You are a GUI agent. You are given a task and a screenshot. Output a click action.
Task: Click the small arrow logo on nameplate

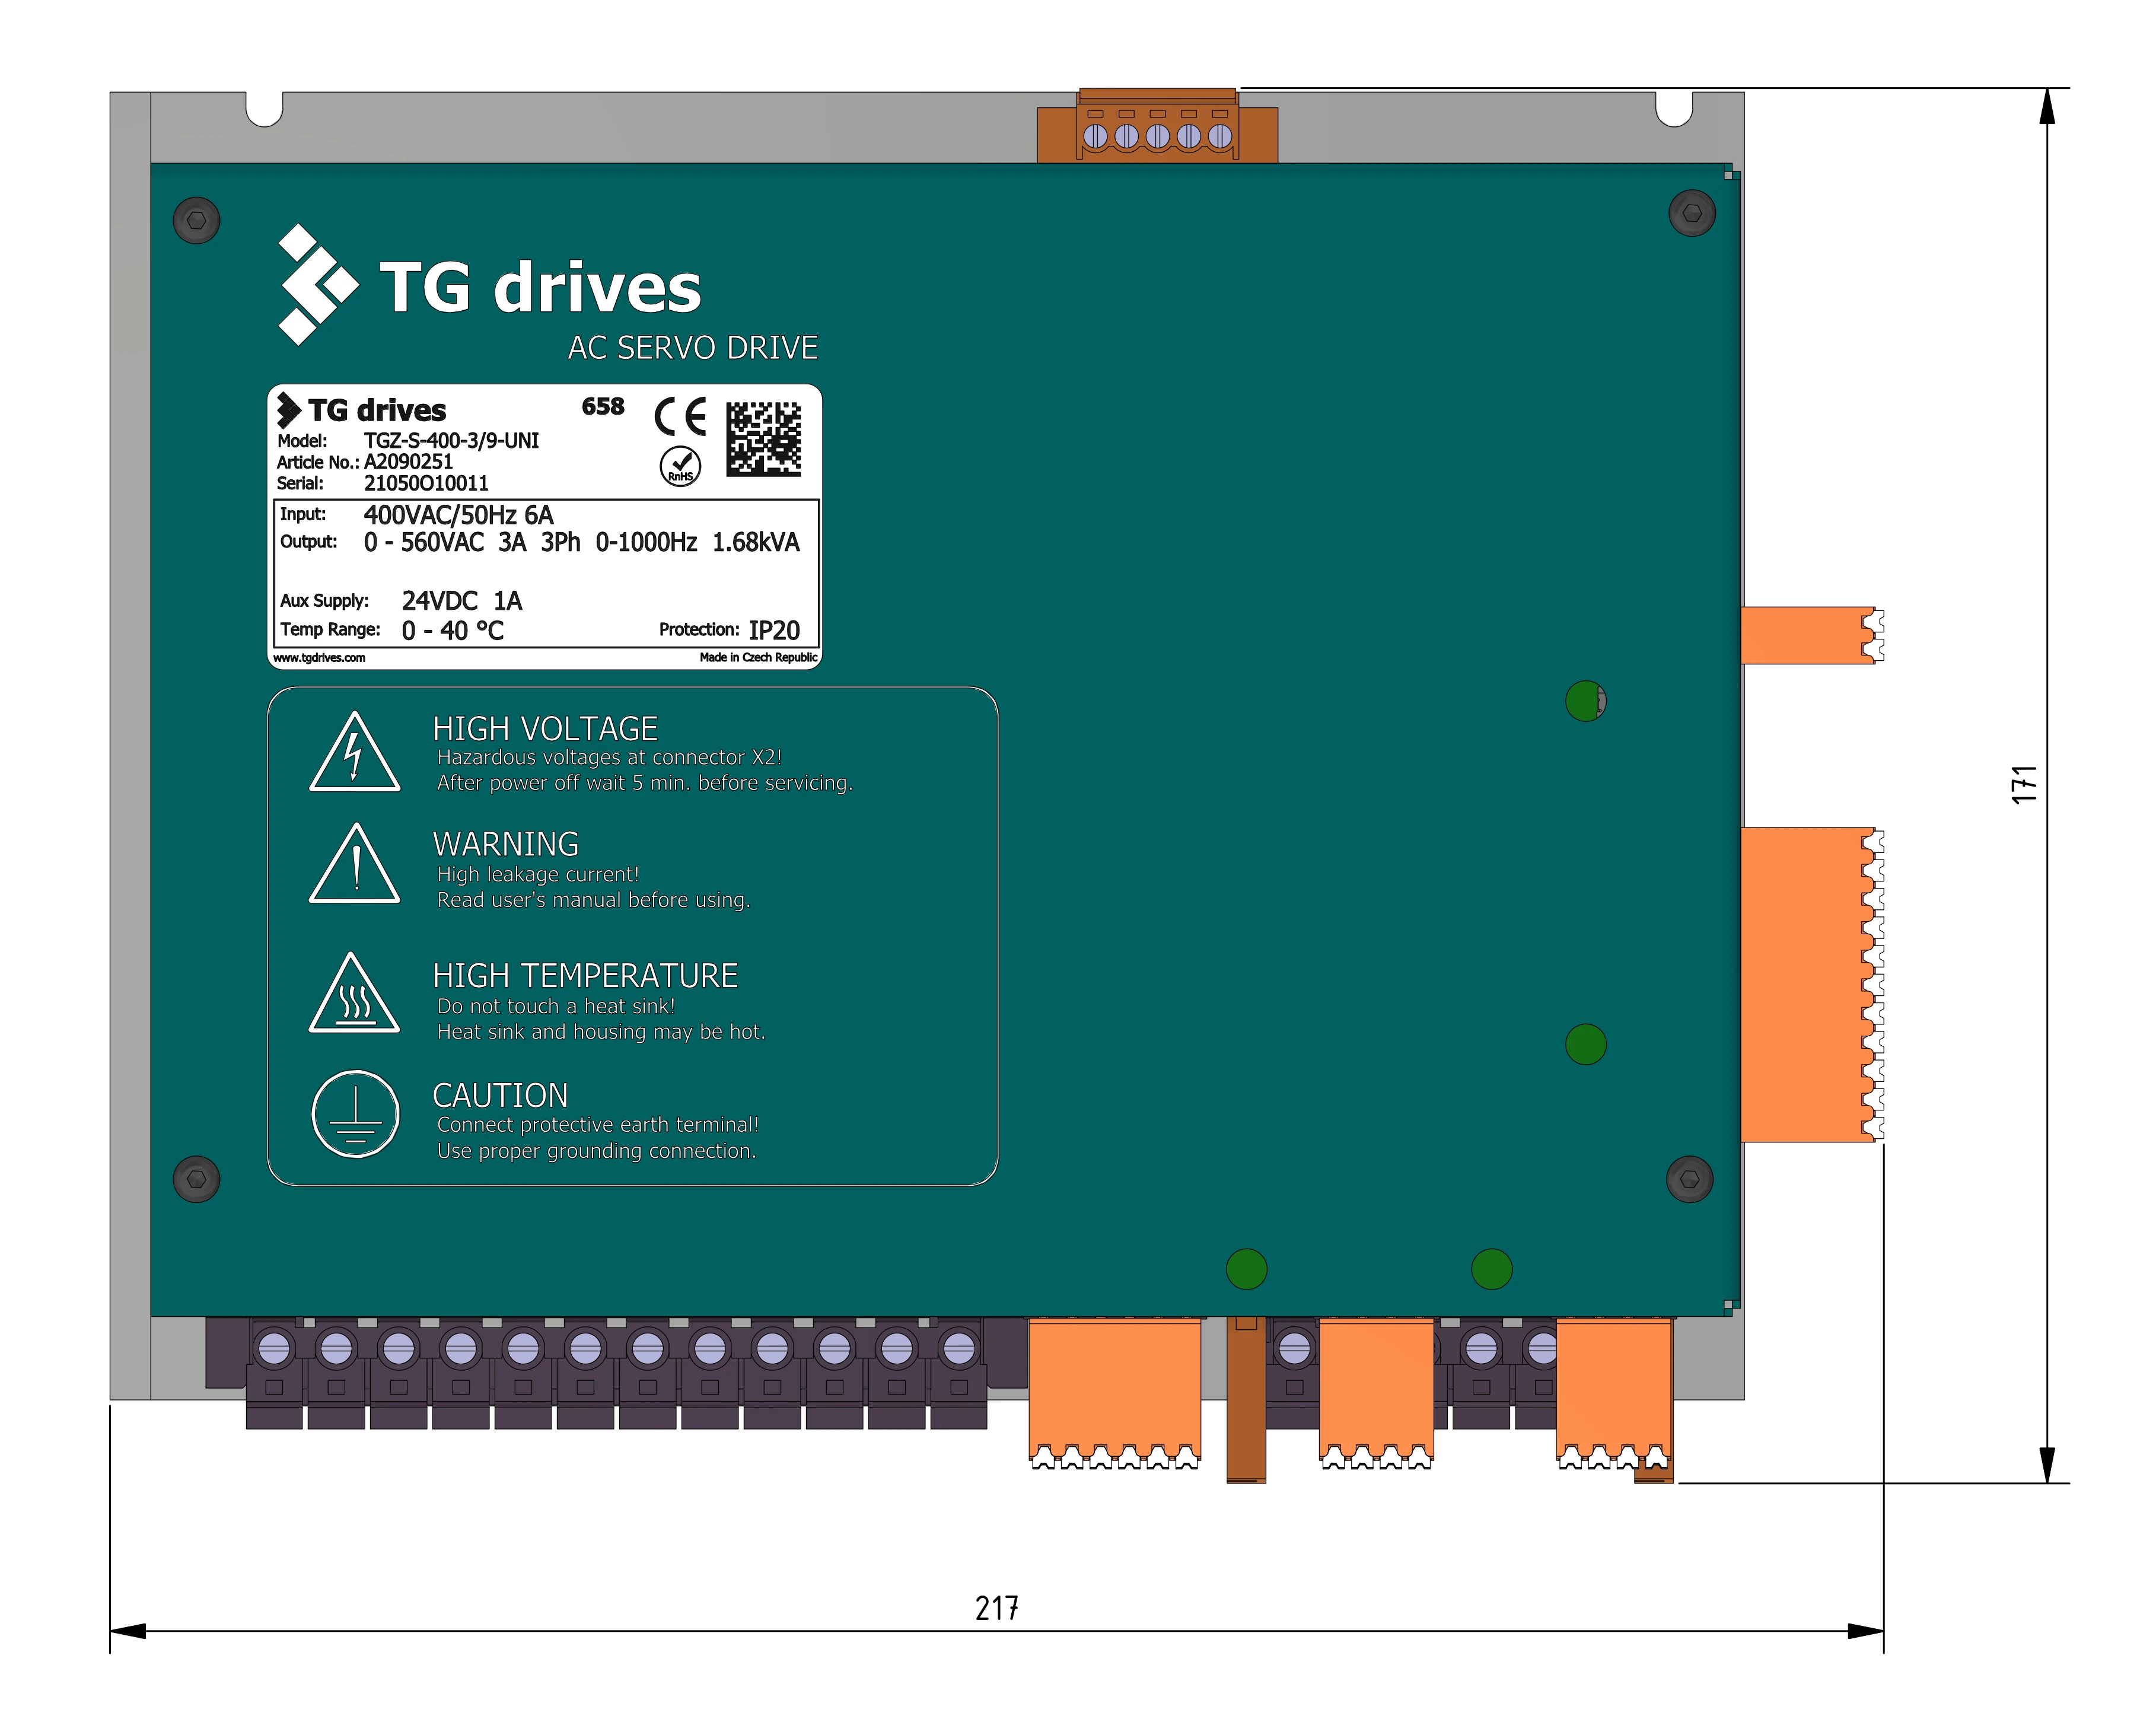(289, 410)
